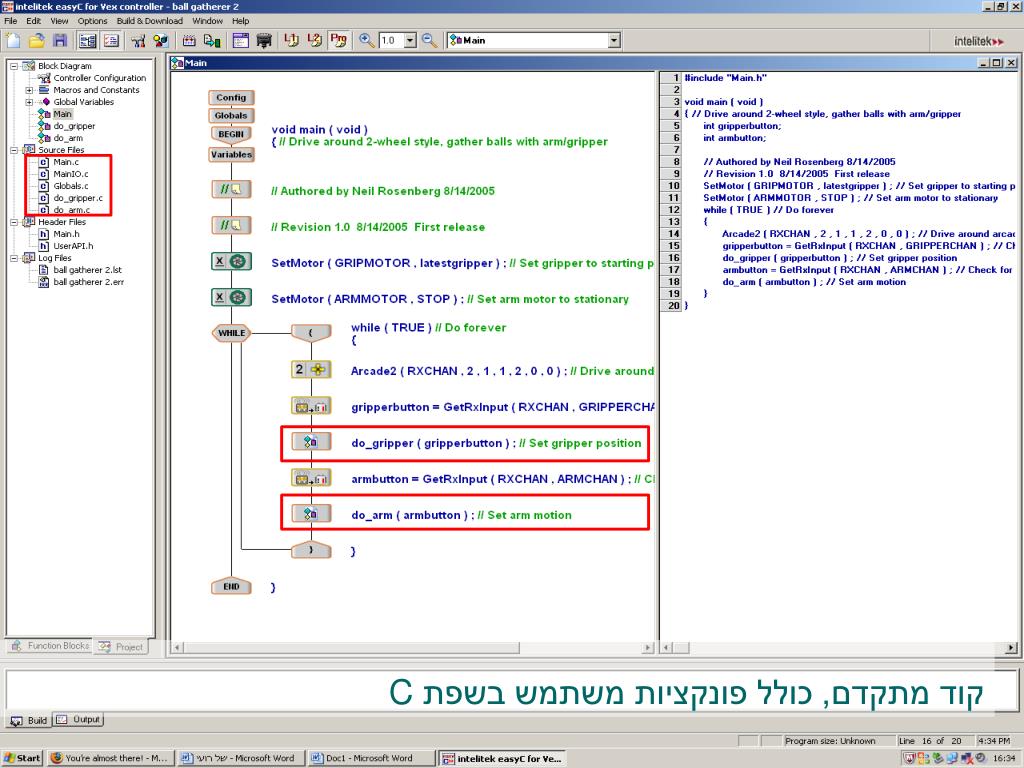Click the armbutton GetRxInput block icon
Screen dimensions: 1024x768
pyautogui.click(x=311, y=478)
